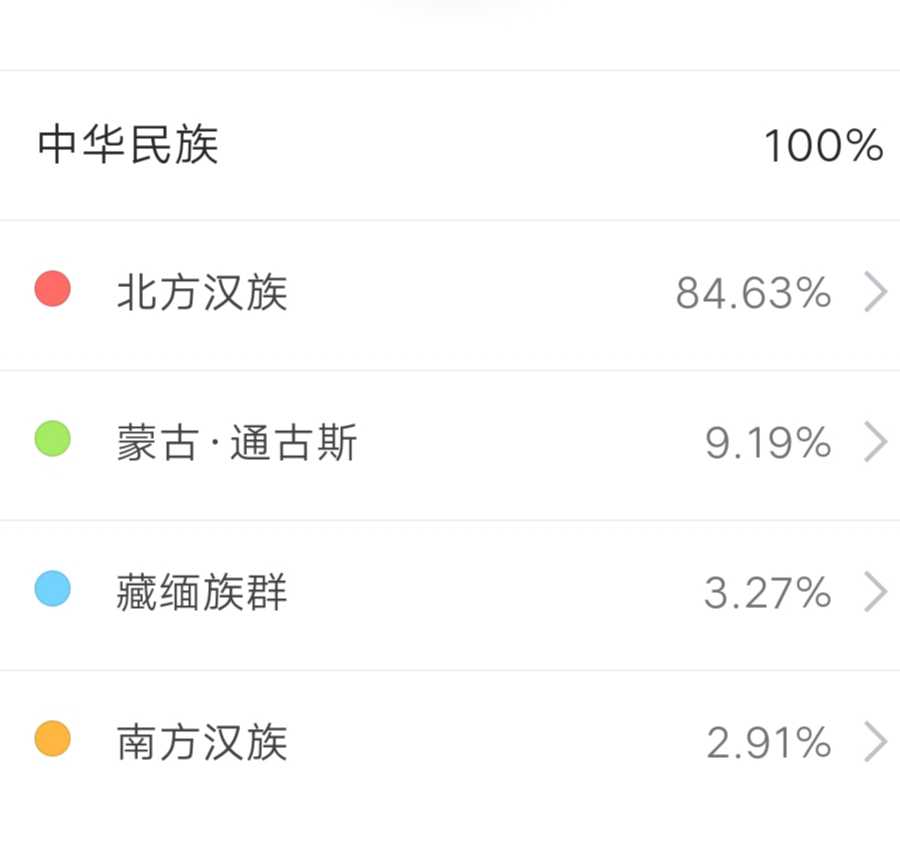This screenshot has height=864, width=900.
Task: Click the orange dot beside 南方汉族
Action: pyautogui.click(x=52, y=739)
